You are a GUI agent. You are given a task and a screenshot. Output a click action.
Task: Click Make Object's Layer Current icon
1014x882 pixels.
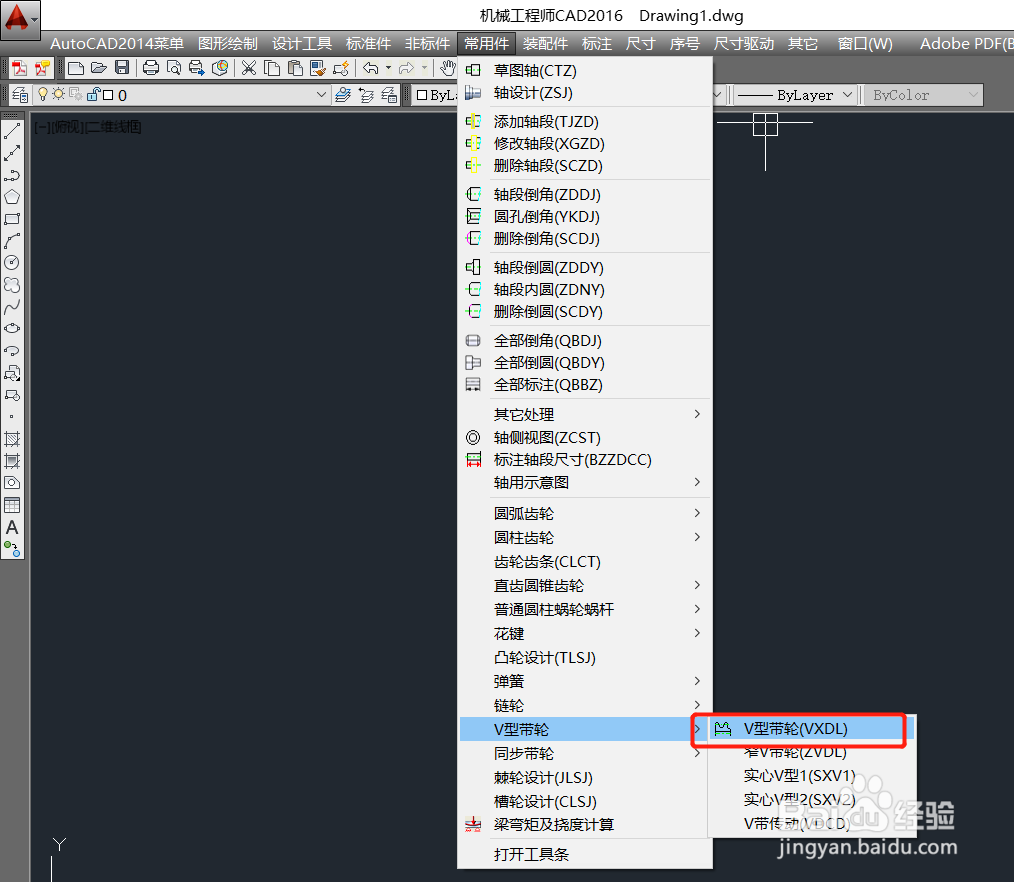coord(343,95)
